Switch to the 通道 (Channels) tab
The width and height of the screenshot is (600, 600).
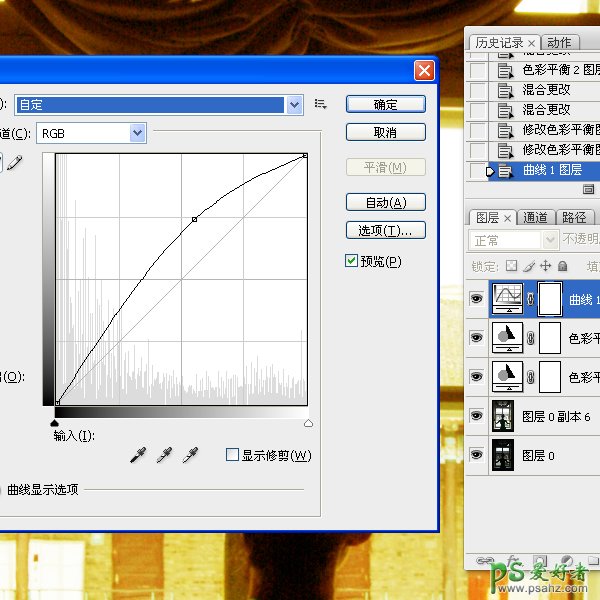(x=536, y=217)
